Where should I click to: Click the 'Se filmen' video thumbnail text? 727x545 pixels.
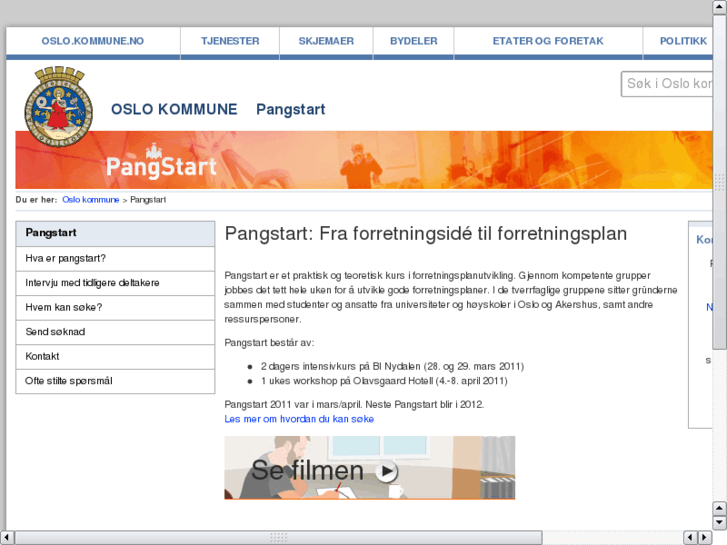307,470
